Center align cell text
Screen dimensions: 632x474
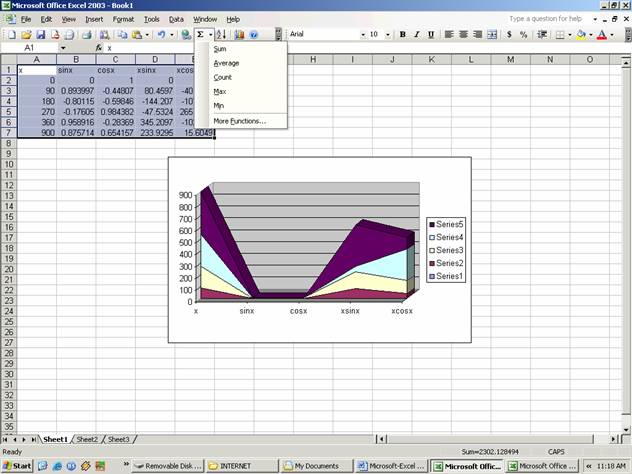(x=463, y=35)
